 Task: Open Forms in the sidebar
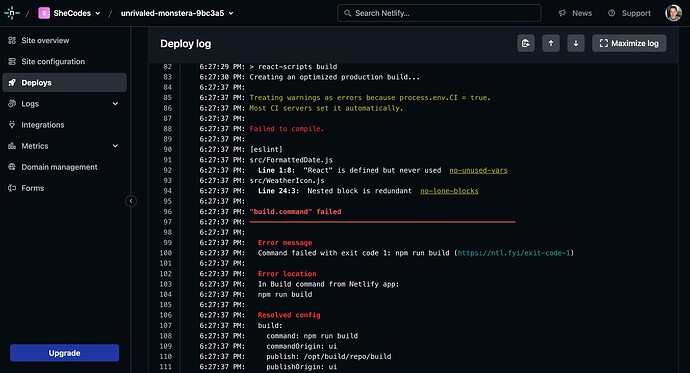coord(64,188)
